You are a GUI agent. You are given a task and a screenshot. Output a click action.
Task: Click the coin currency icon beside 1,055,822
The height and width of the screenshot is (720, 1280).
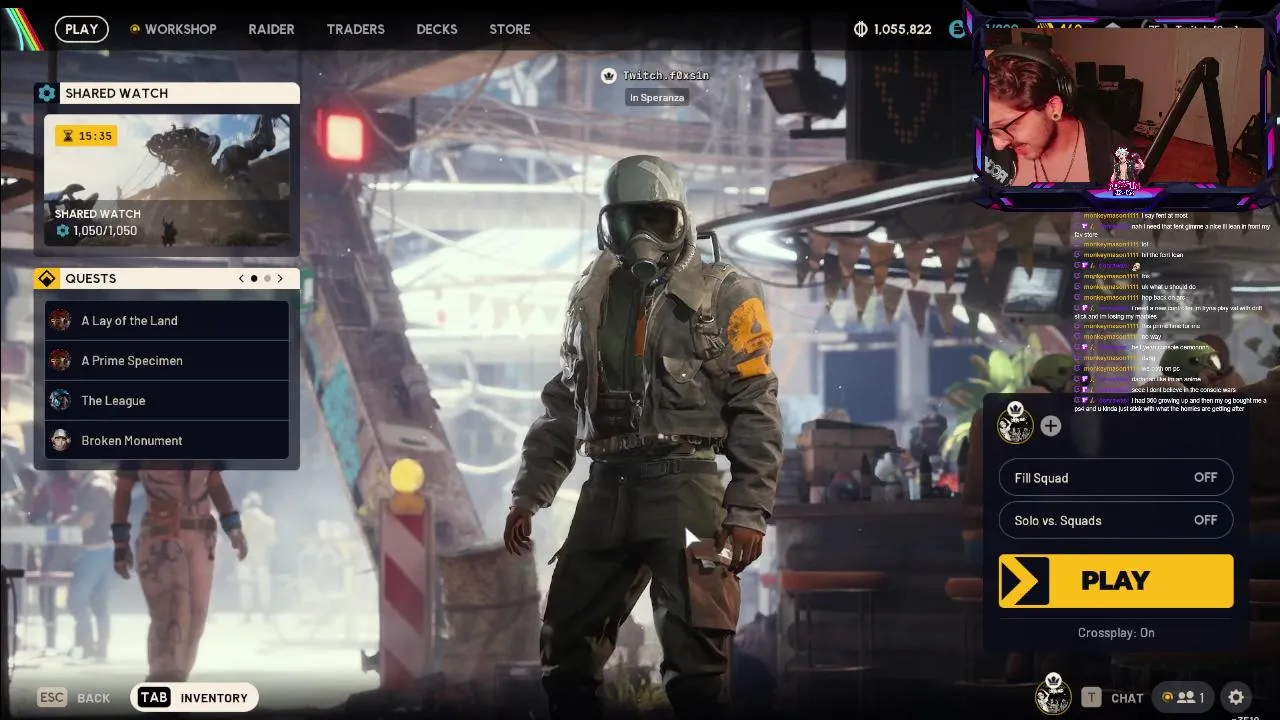click(860, 29)
